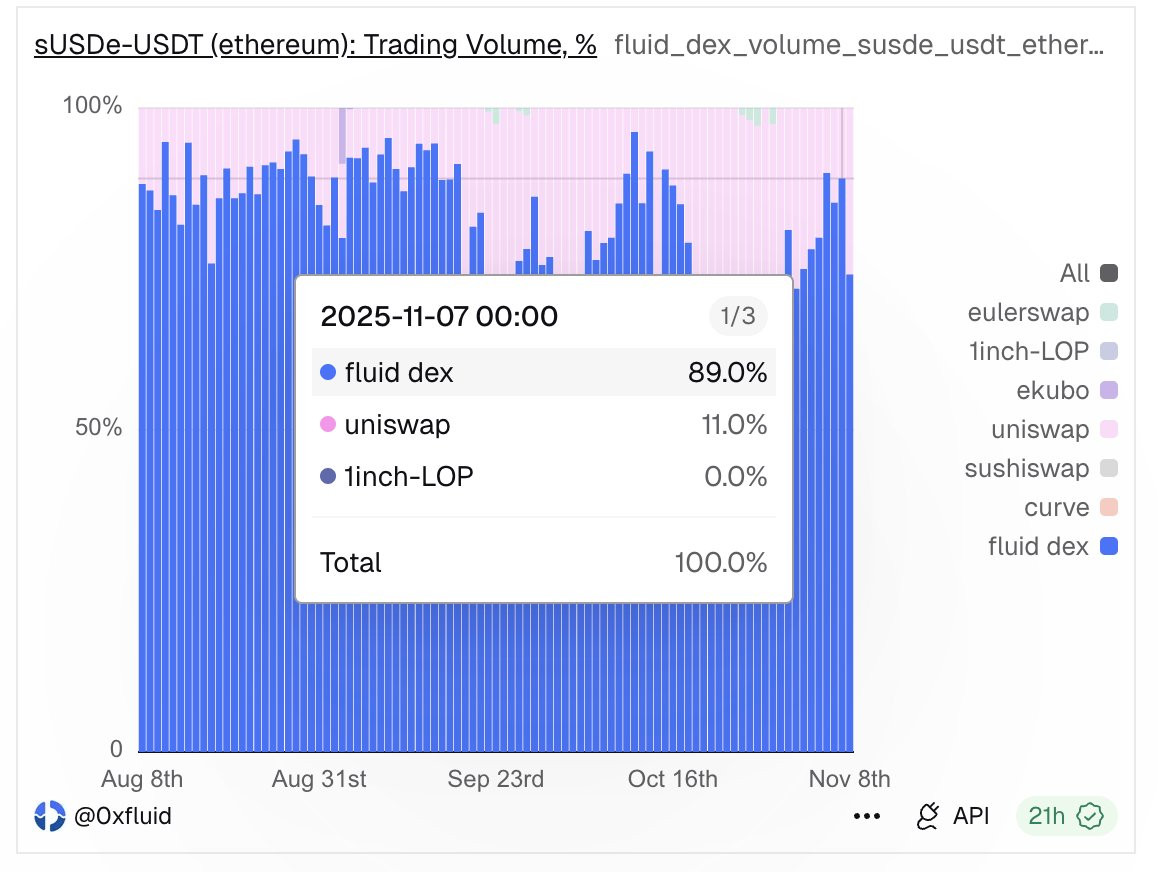Image resolution: width=1158 pixels, height=872 pixels.
Task: Click the fluid_dex_volume_susde_usdt query name
Action: (859, 45)
